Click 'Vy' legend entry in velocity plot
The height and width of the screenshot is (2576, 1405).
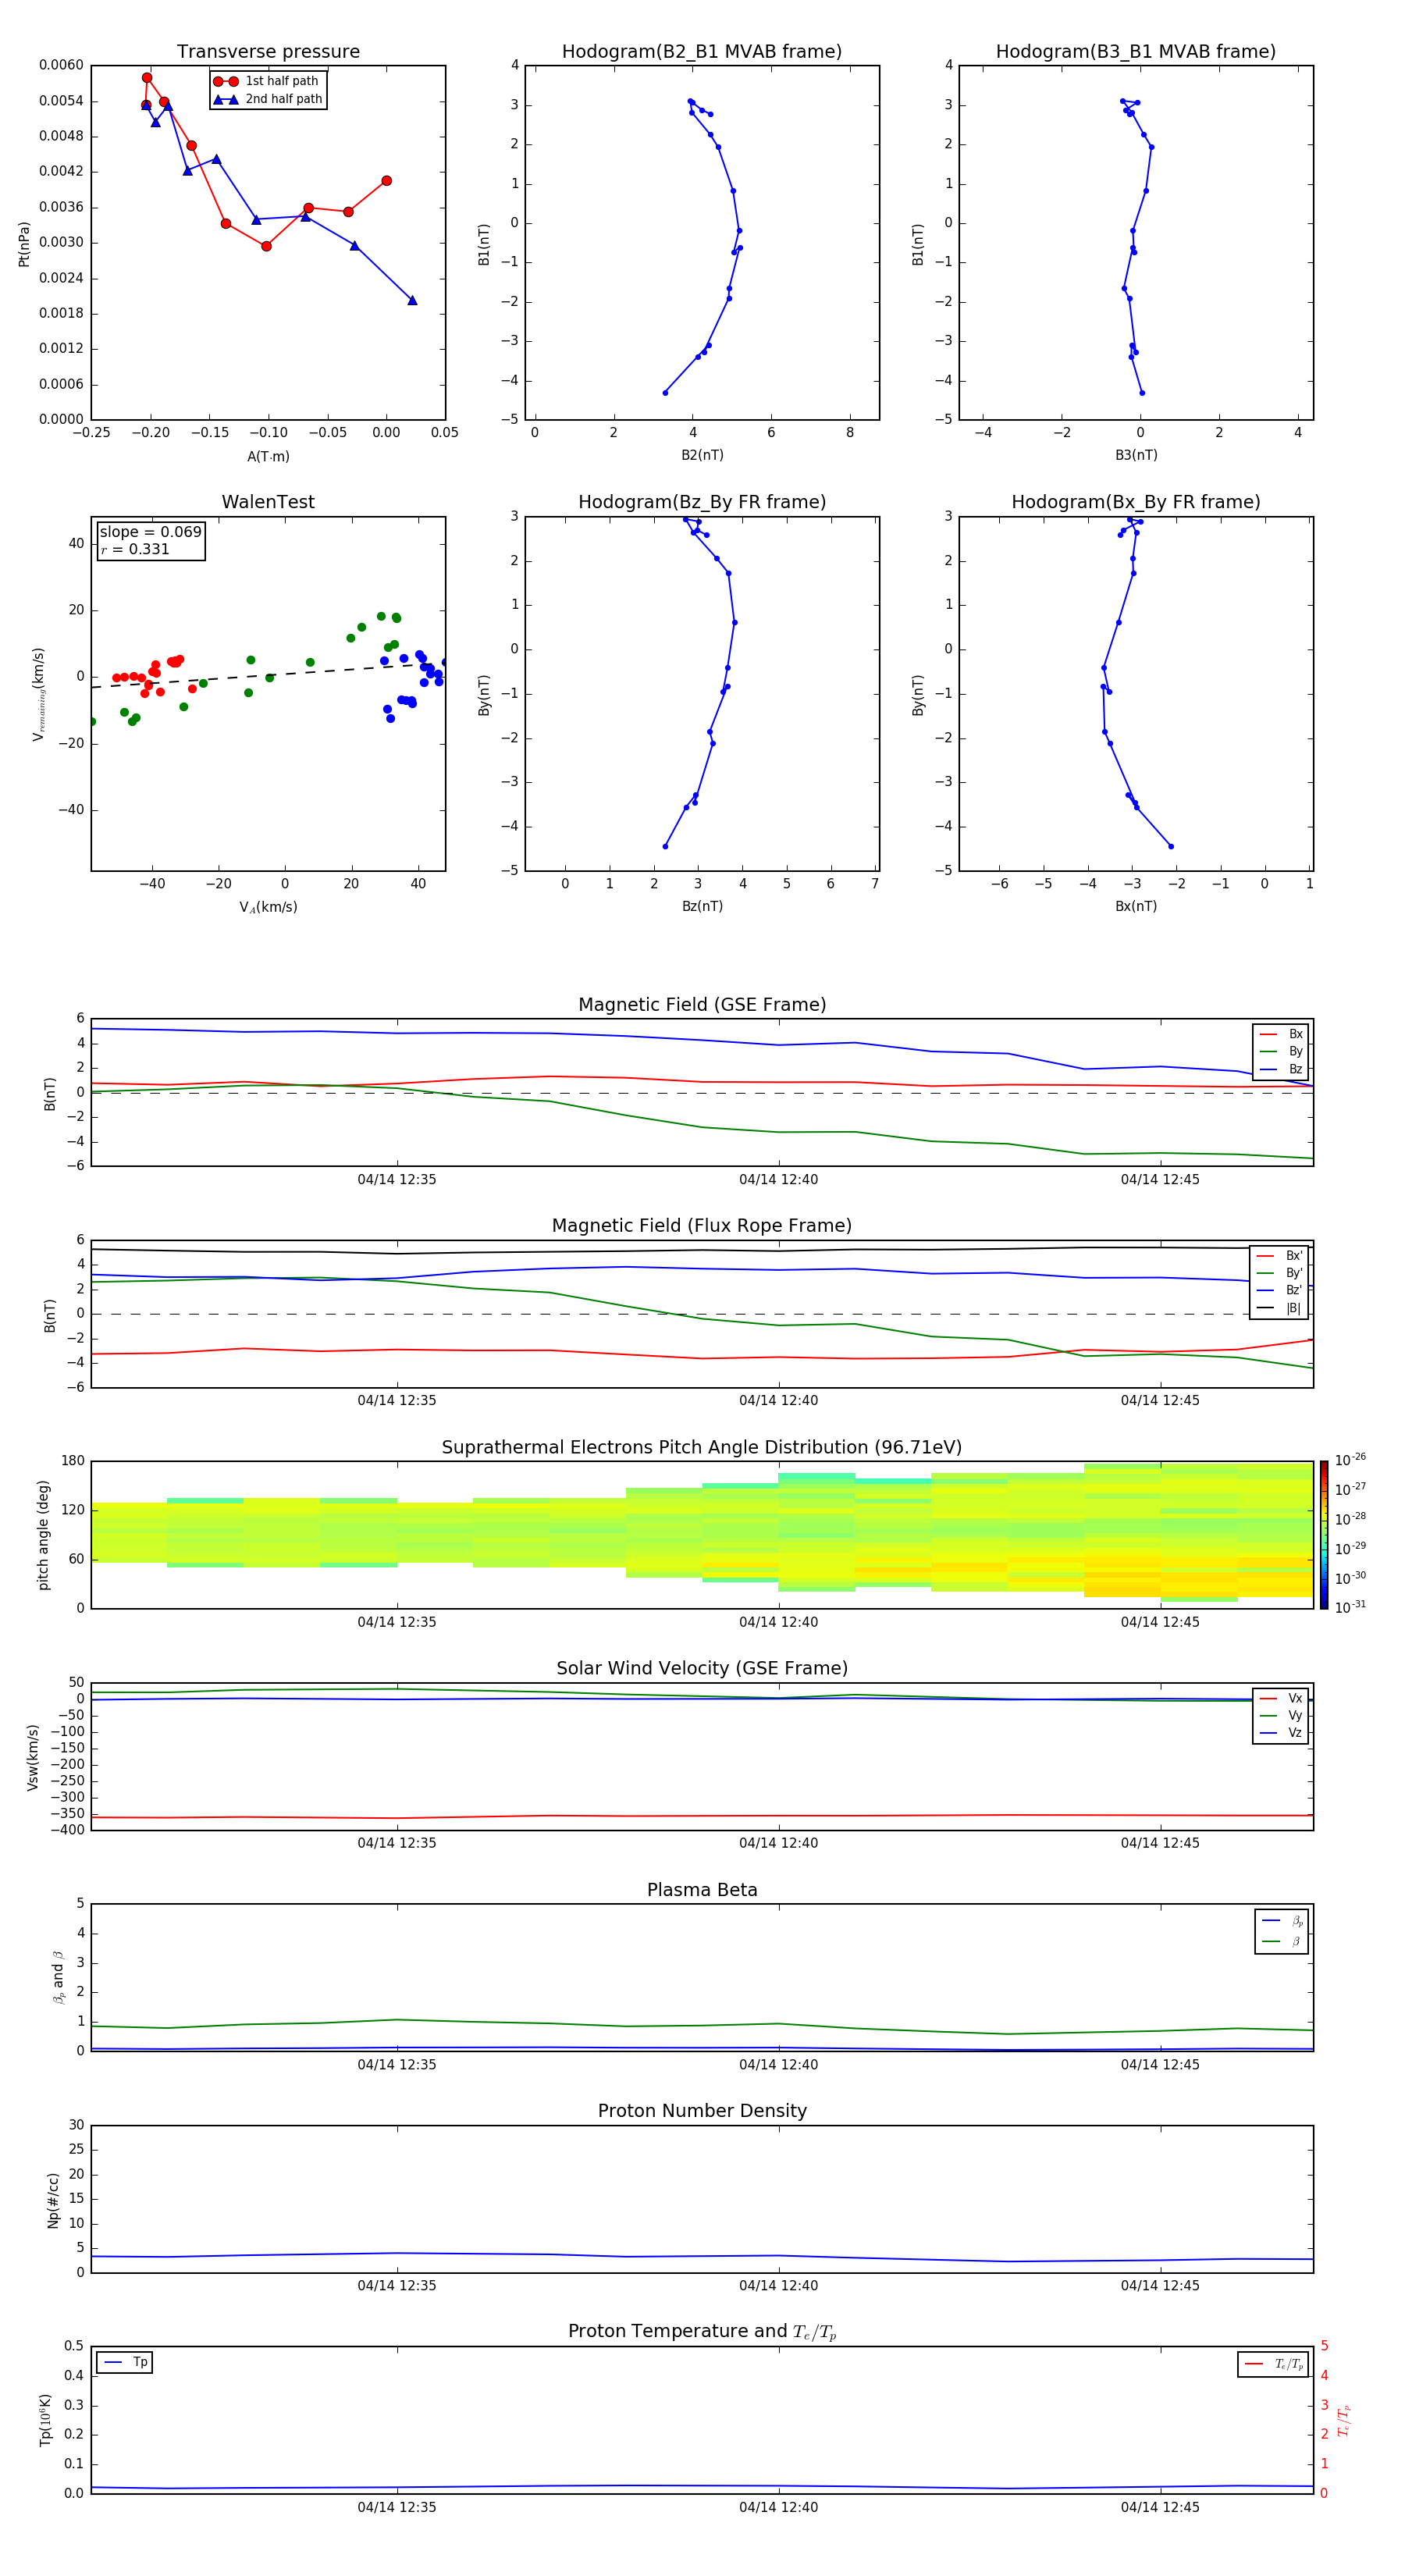tap(1281, 1716)
